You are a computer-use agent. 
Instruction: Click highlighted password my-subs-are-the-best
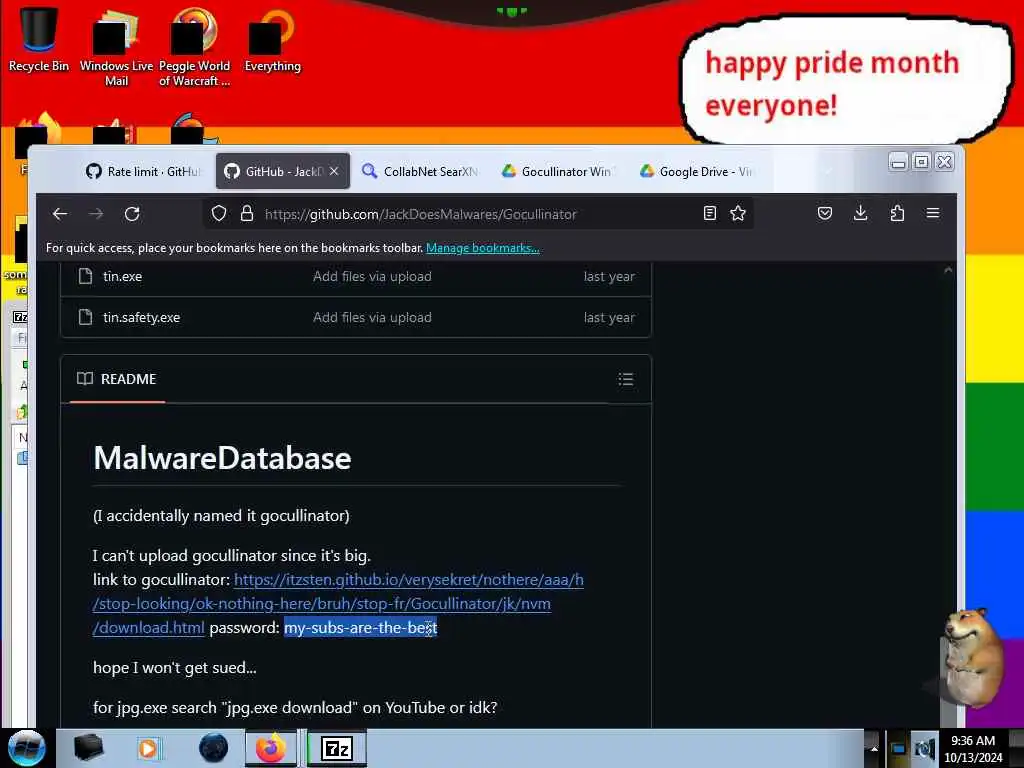[x=360, y=628]
